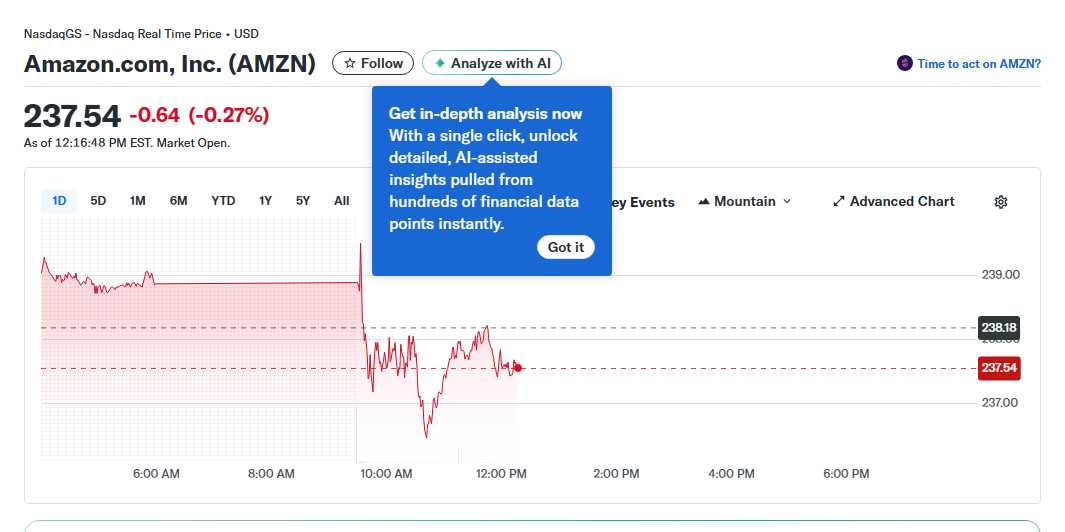Open the Time to act on AMZN link
Viewport: 1065px width, 532px height.
point(979,63)
